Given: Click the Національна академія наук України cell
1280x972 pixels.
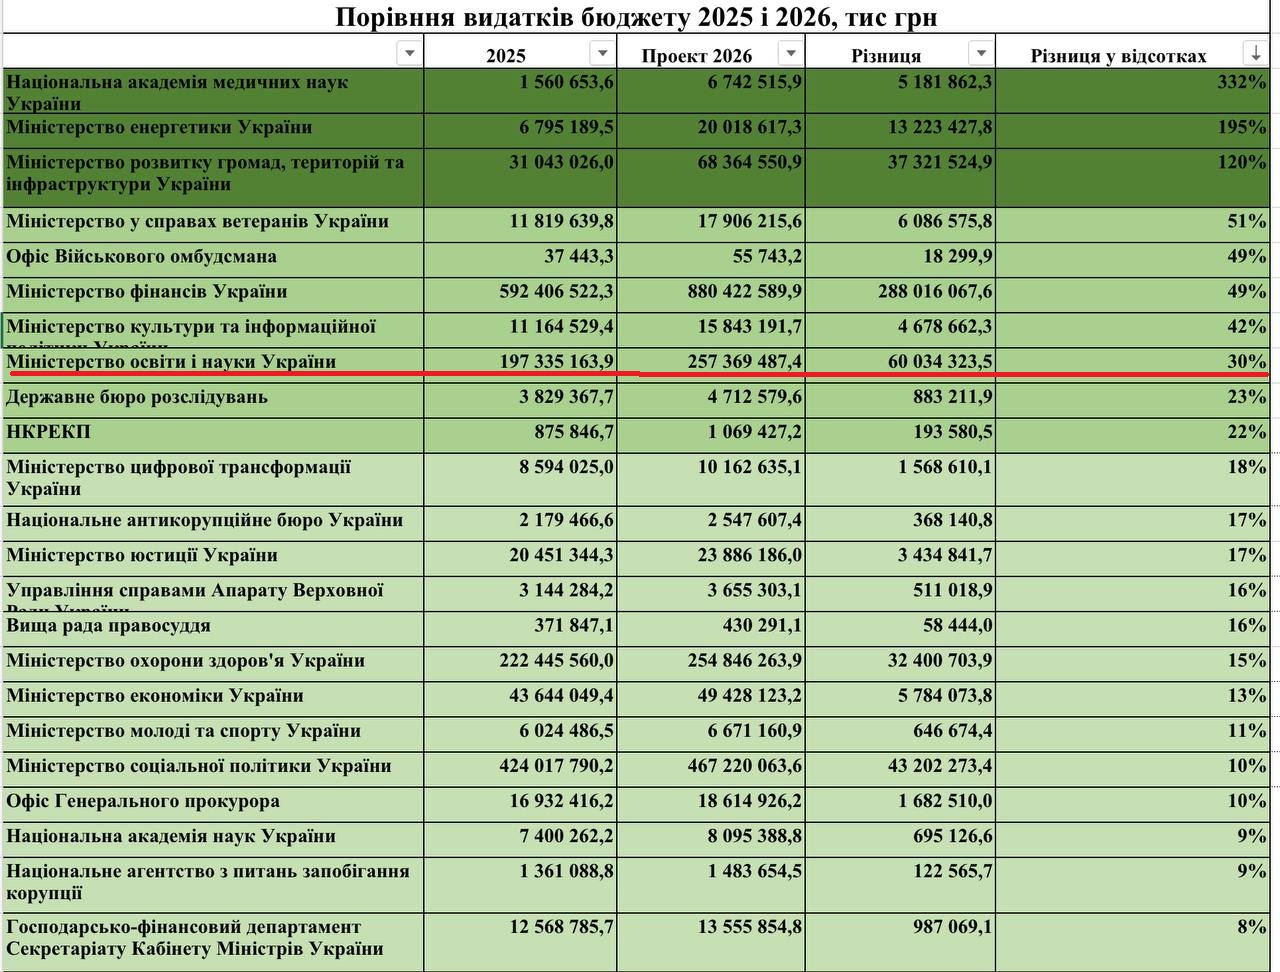Looking at the screenshot, I should click(171, 836).
